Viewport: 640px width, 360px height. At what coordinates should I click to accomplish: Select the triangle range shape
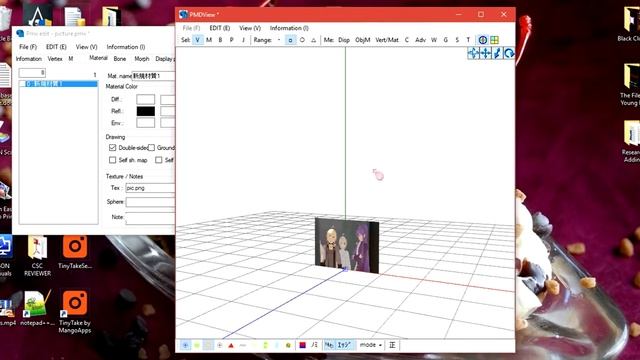coord(313,40)
